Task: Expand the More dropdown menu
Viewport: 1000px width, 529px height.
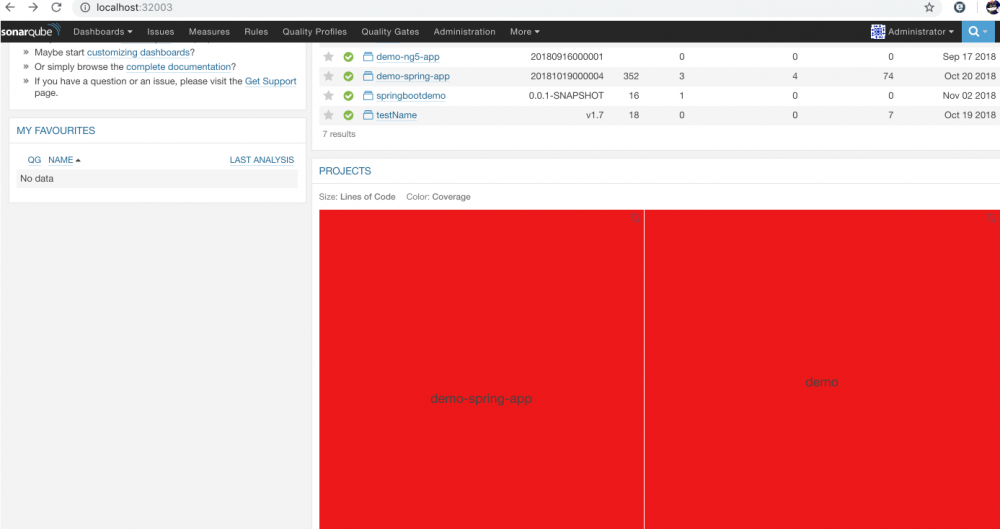Action: pos(524,31)
